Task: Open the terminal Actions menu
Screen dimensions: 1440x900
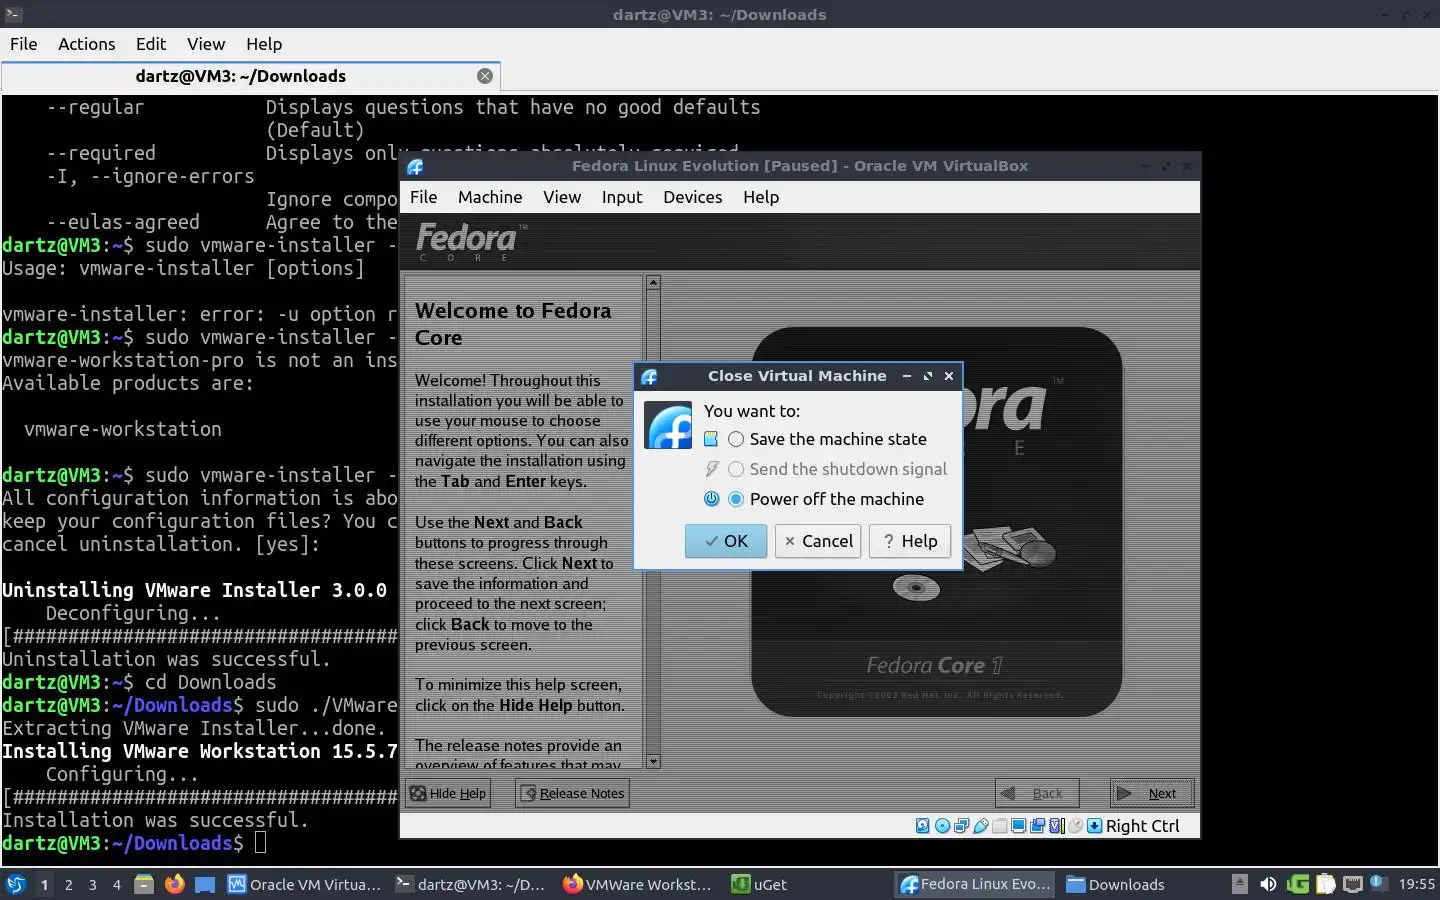Action: coord(87,44)
